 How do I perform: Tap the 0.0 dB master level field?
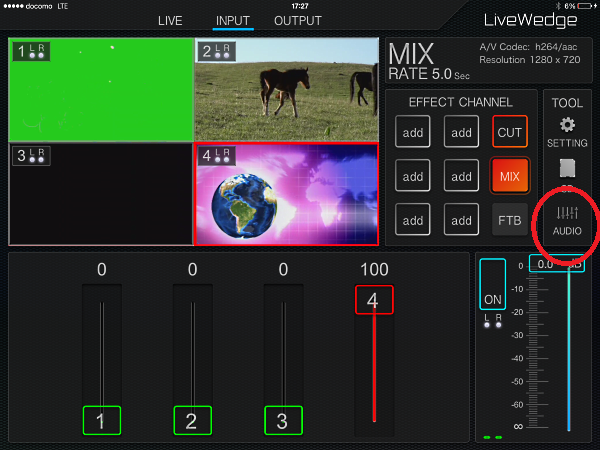pos(548,264)
